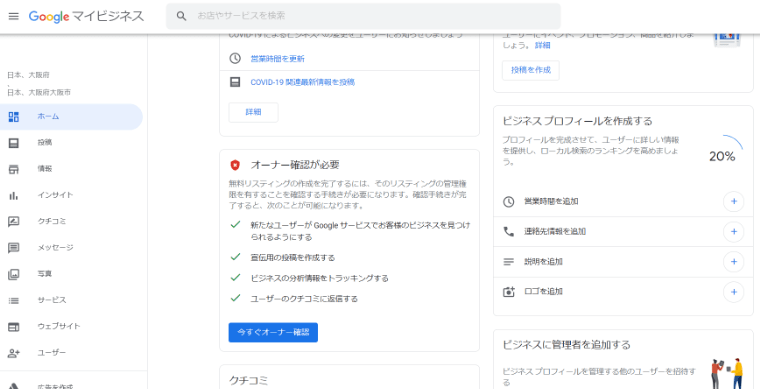Open ユーザー sidebar label
Image resolution: width=760 pixels, height=389 pixels.
(x=51, y=352)
